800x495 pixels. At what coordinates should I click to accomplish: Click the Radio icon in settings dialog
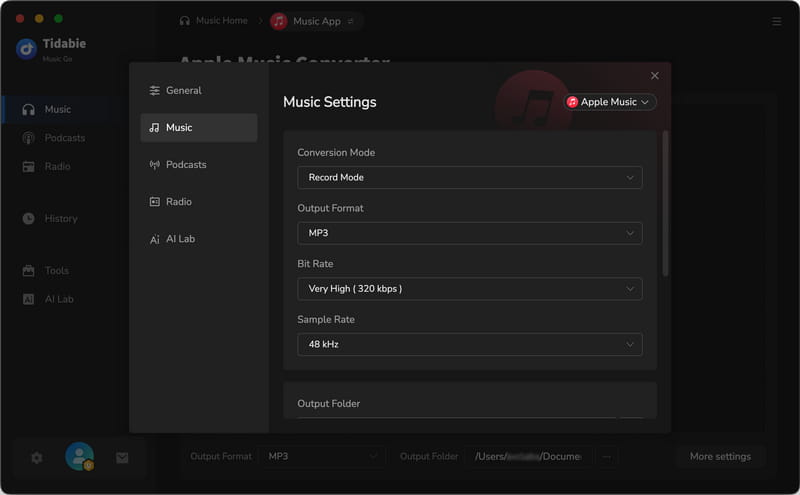154,202
